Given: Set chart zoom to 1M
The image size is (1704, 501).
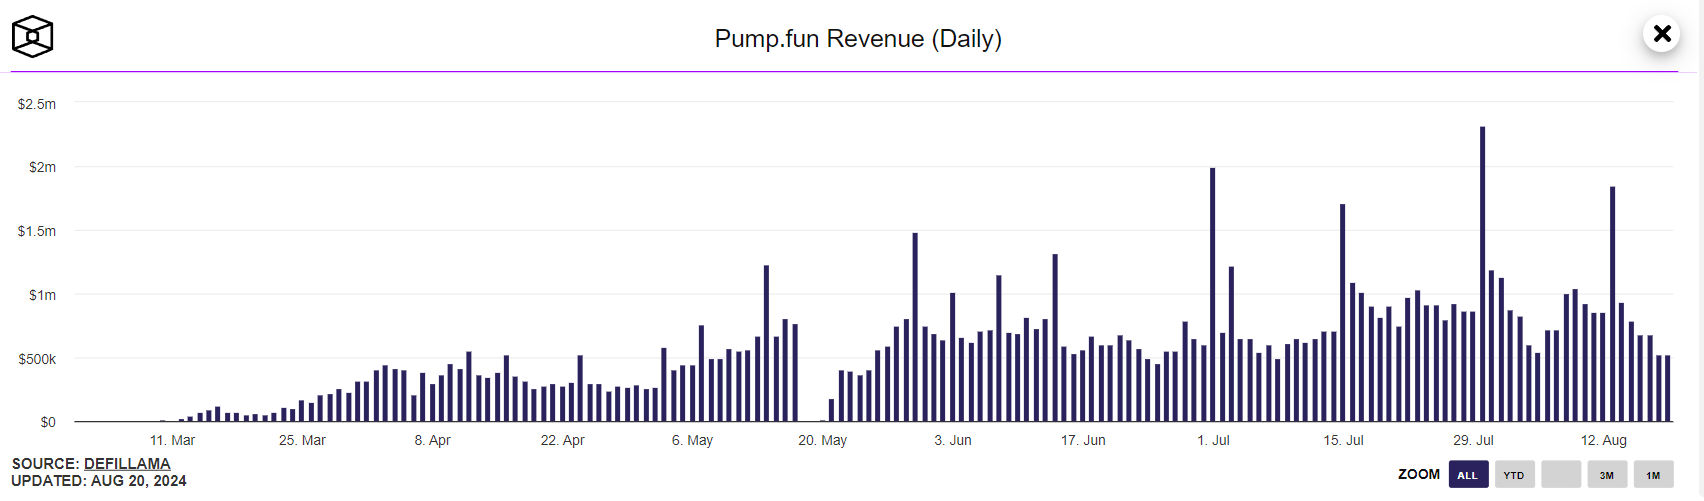Looking at the screenshot, I should (1653, 475).
